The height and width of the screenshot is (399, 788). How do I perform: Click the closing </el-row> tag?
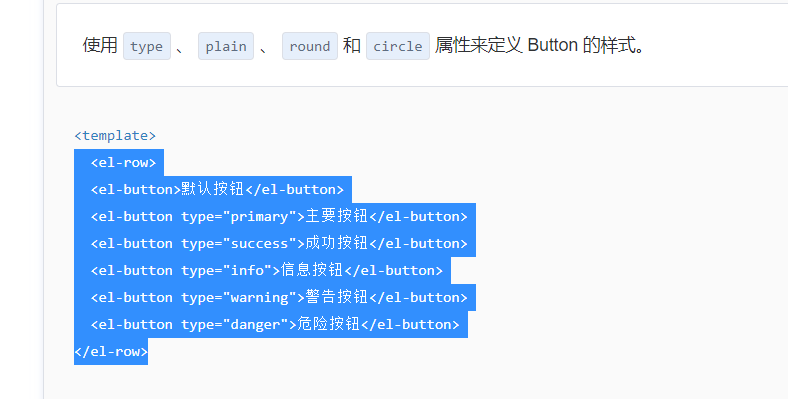click(x=111, y=352)
